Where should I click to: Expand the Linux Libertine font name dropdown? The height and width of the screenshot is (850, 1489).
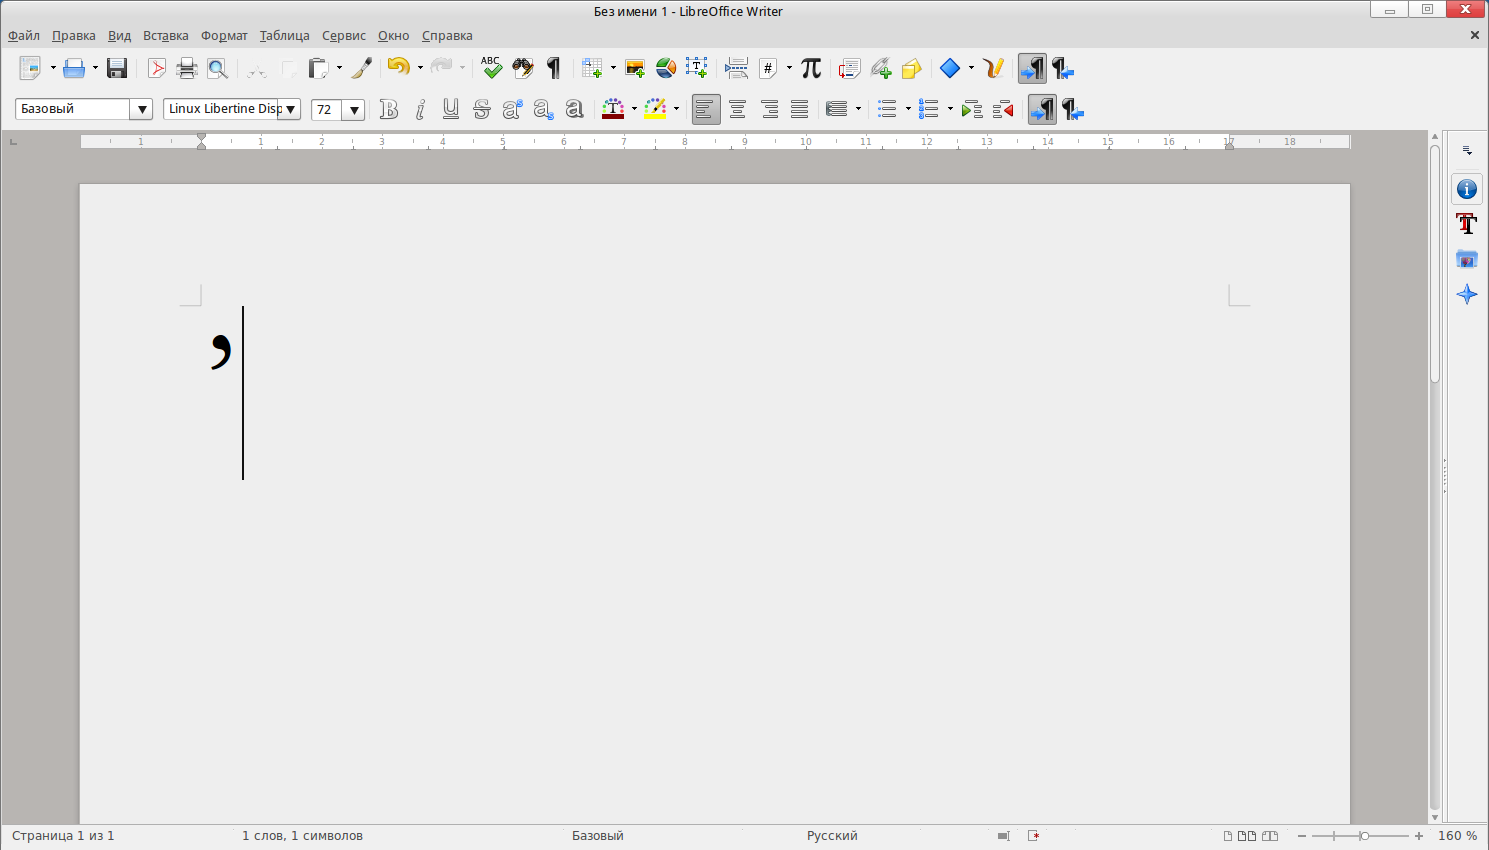pos(290,110)
